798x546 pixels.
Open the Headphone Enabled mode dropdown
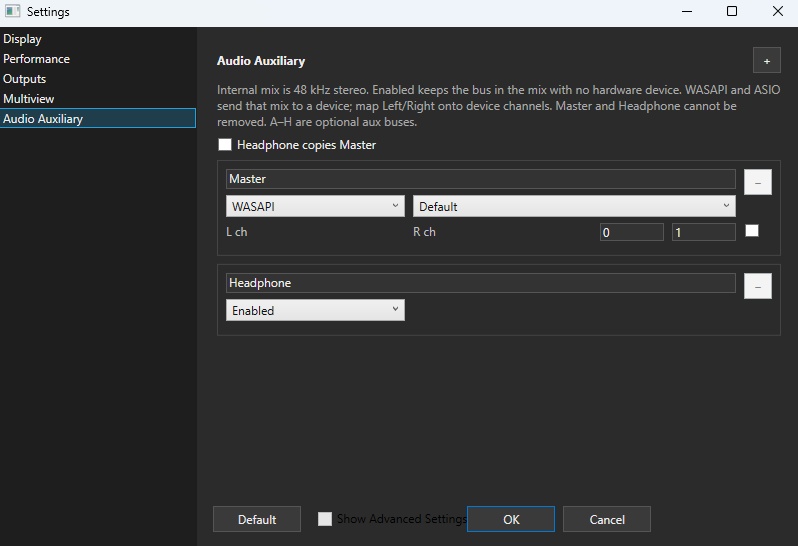click(315, 310)
